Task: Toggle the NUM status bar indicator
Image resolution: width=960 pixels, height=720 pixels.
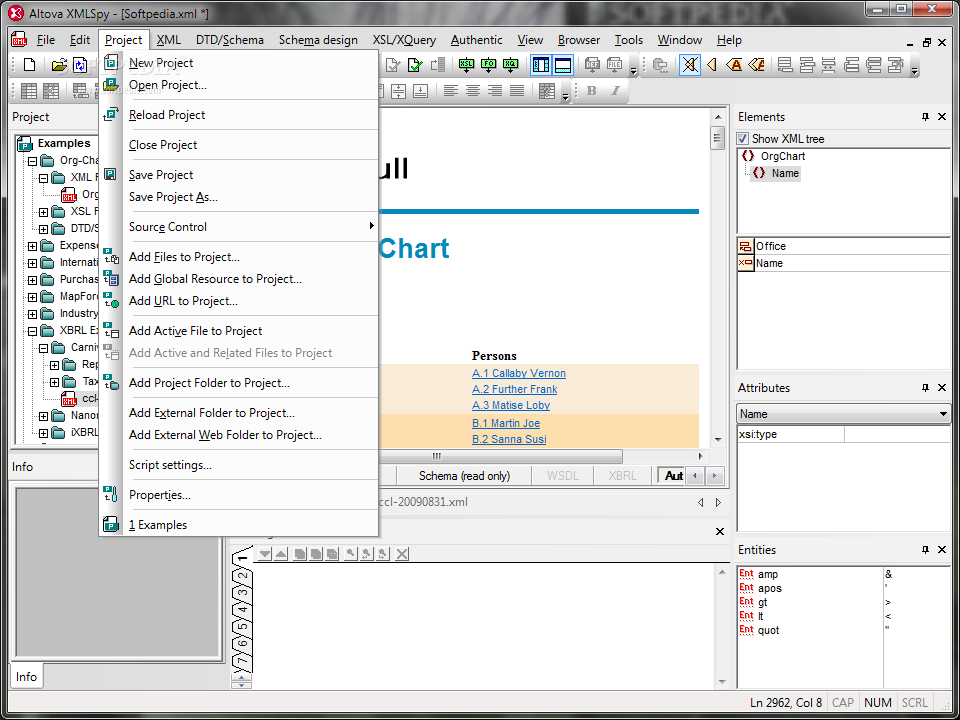Action: [x=877, y=703]
